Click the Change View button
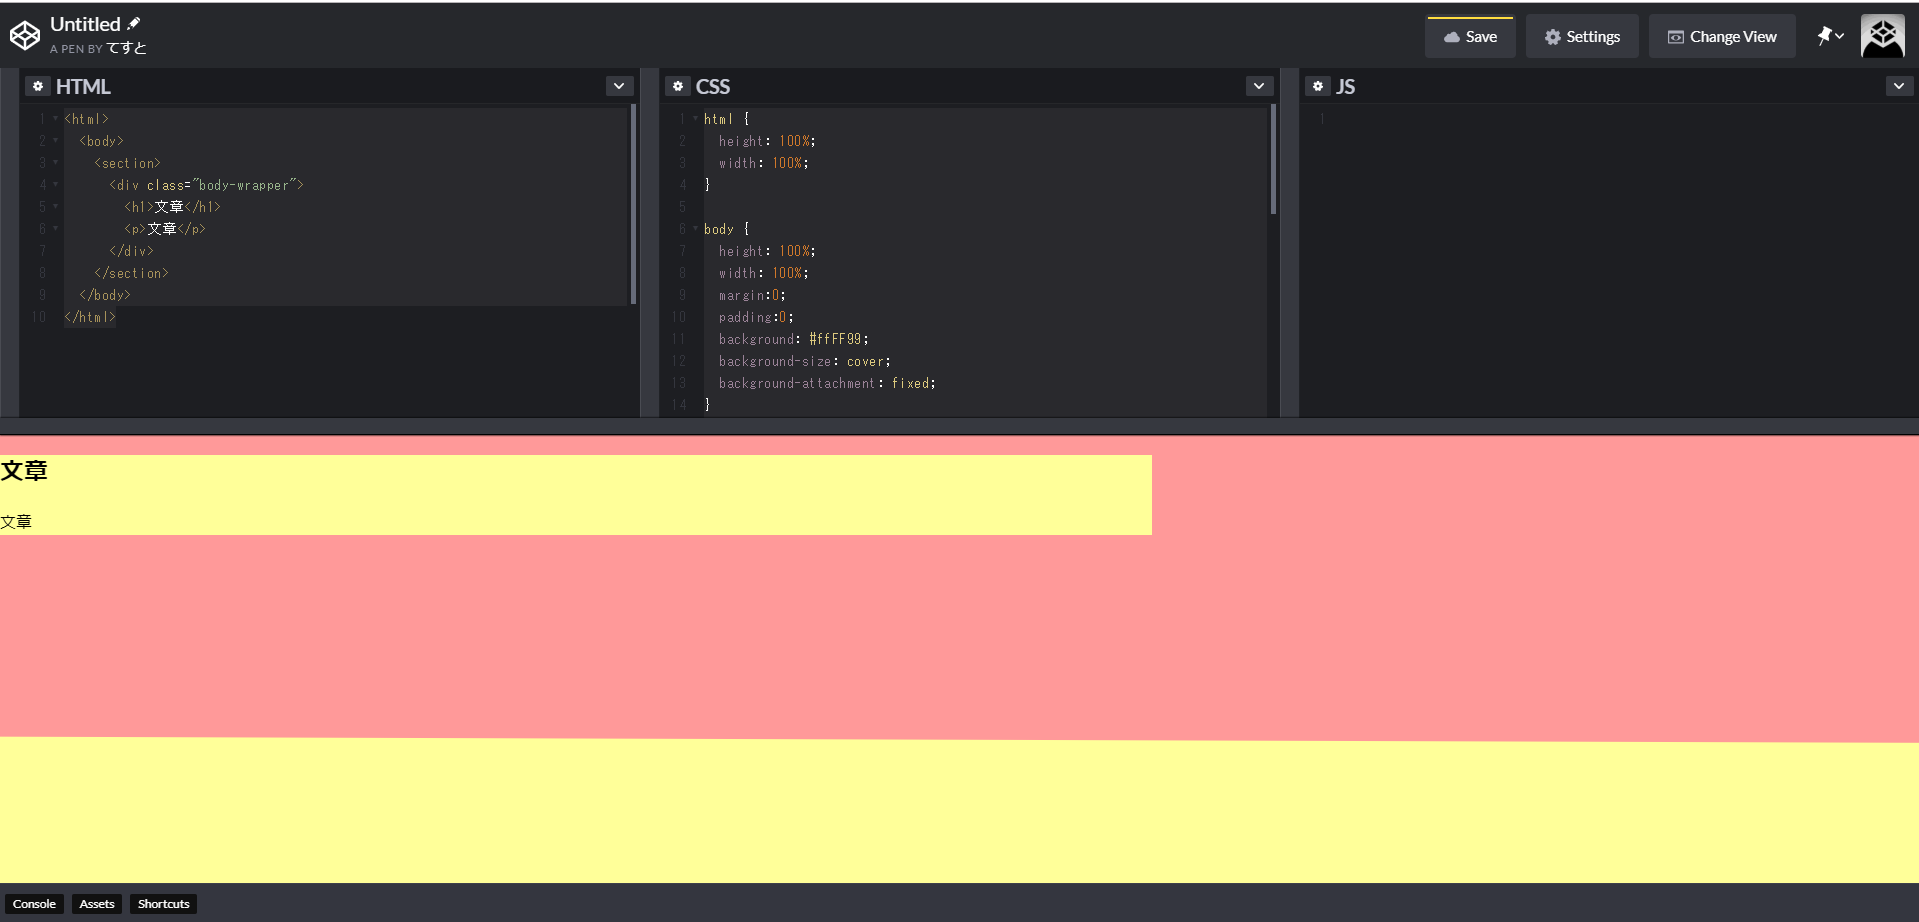The width and height of the screenshot is (1919, 922). [1722, 37]
